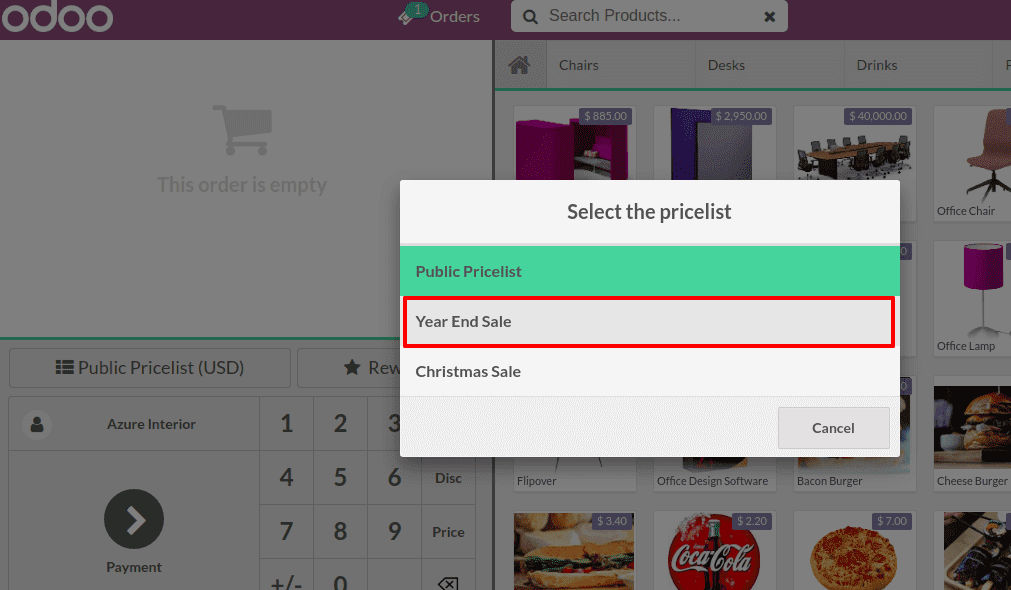Switch to the Desks category tab
Image resolution: width=1011 pixels, height=590 pixels.
point(726,65)
